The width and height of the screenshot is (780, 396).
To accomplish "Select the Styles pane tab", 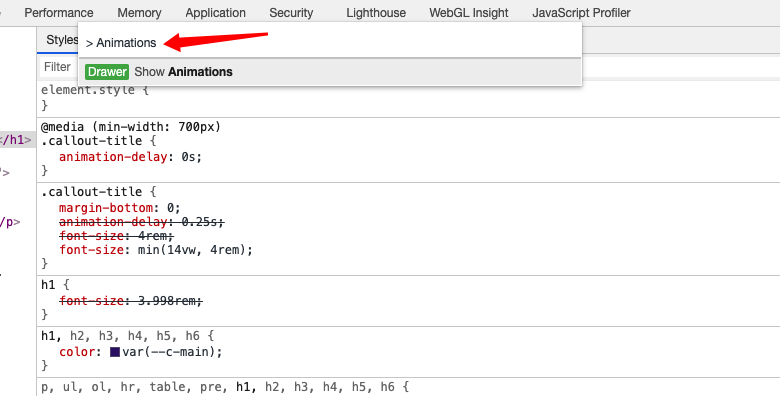I will 62,40.
